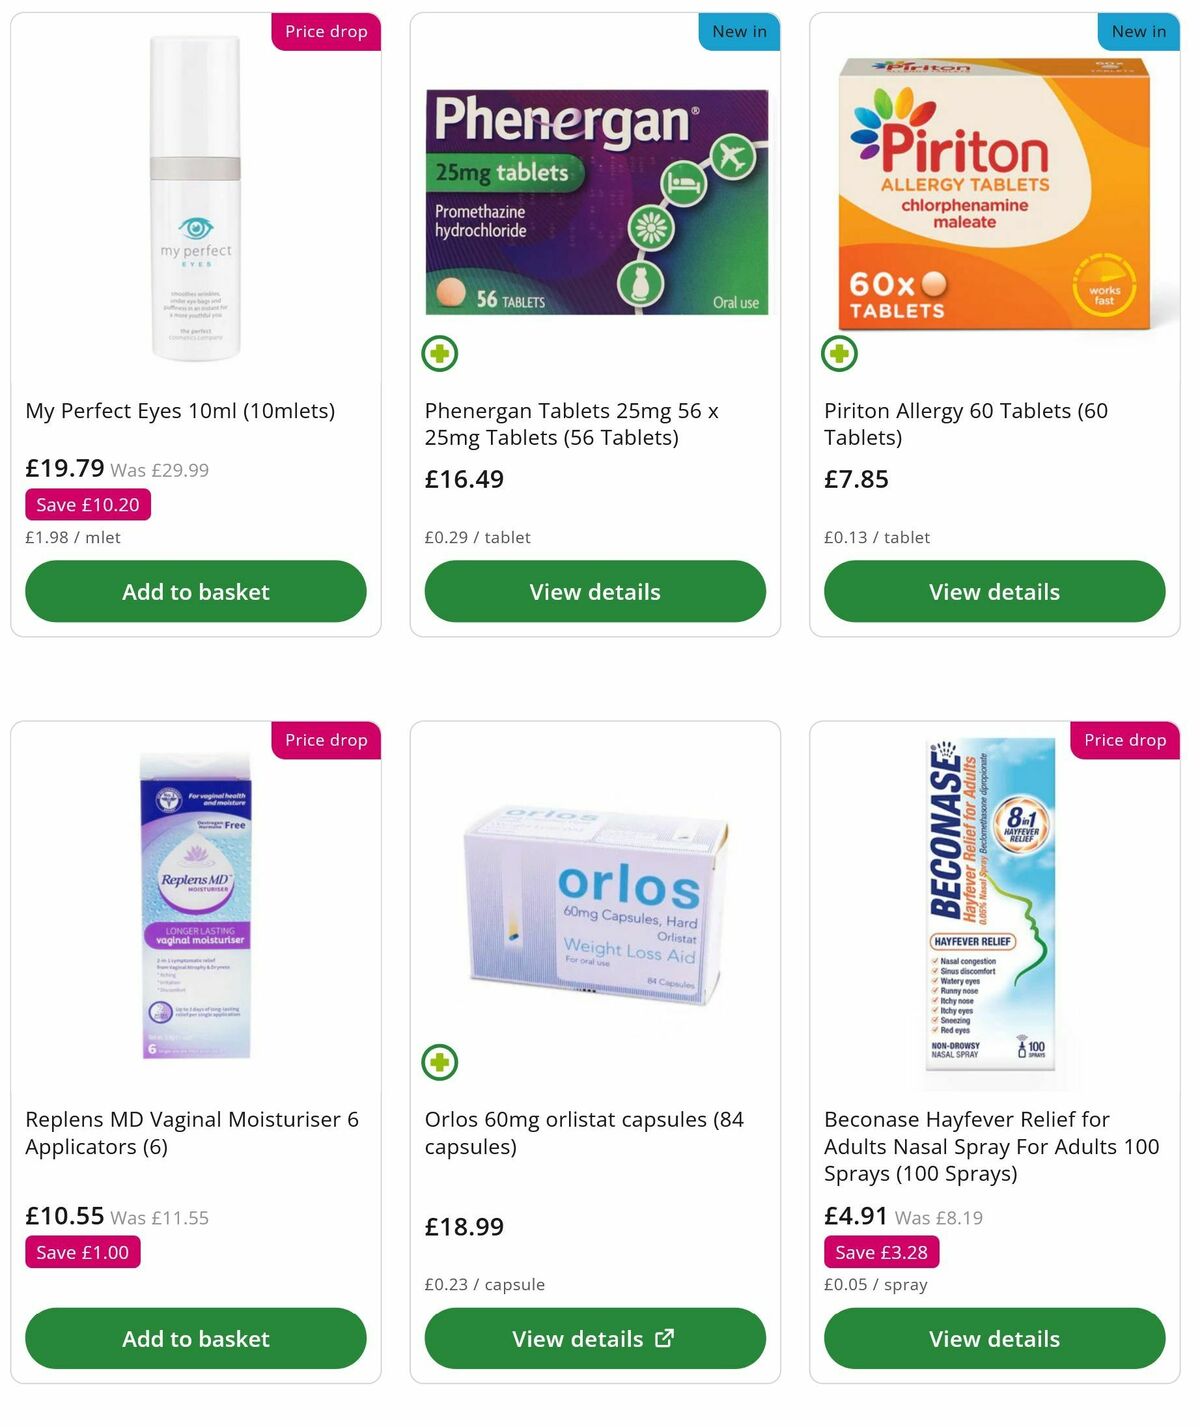Click the 'Price drop' badge on My Perfect Eyes
The image size is (1200, 1427).
tap(326, 31)
